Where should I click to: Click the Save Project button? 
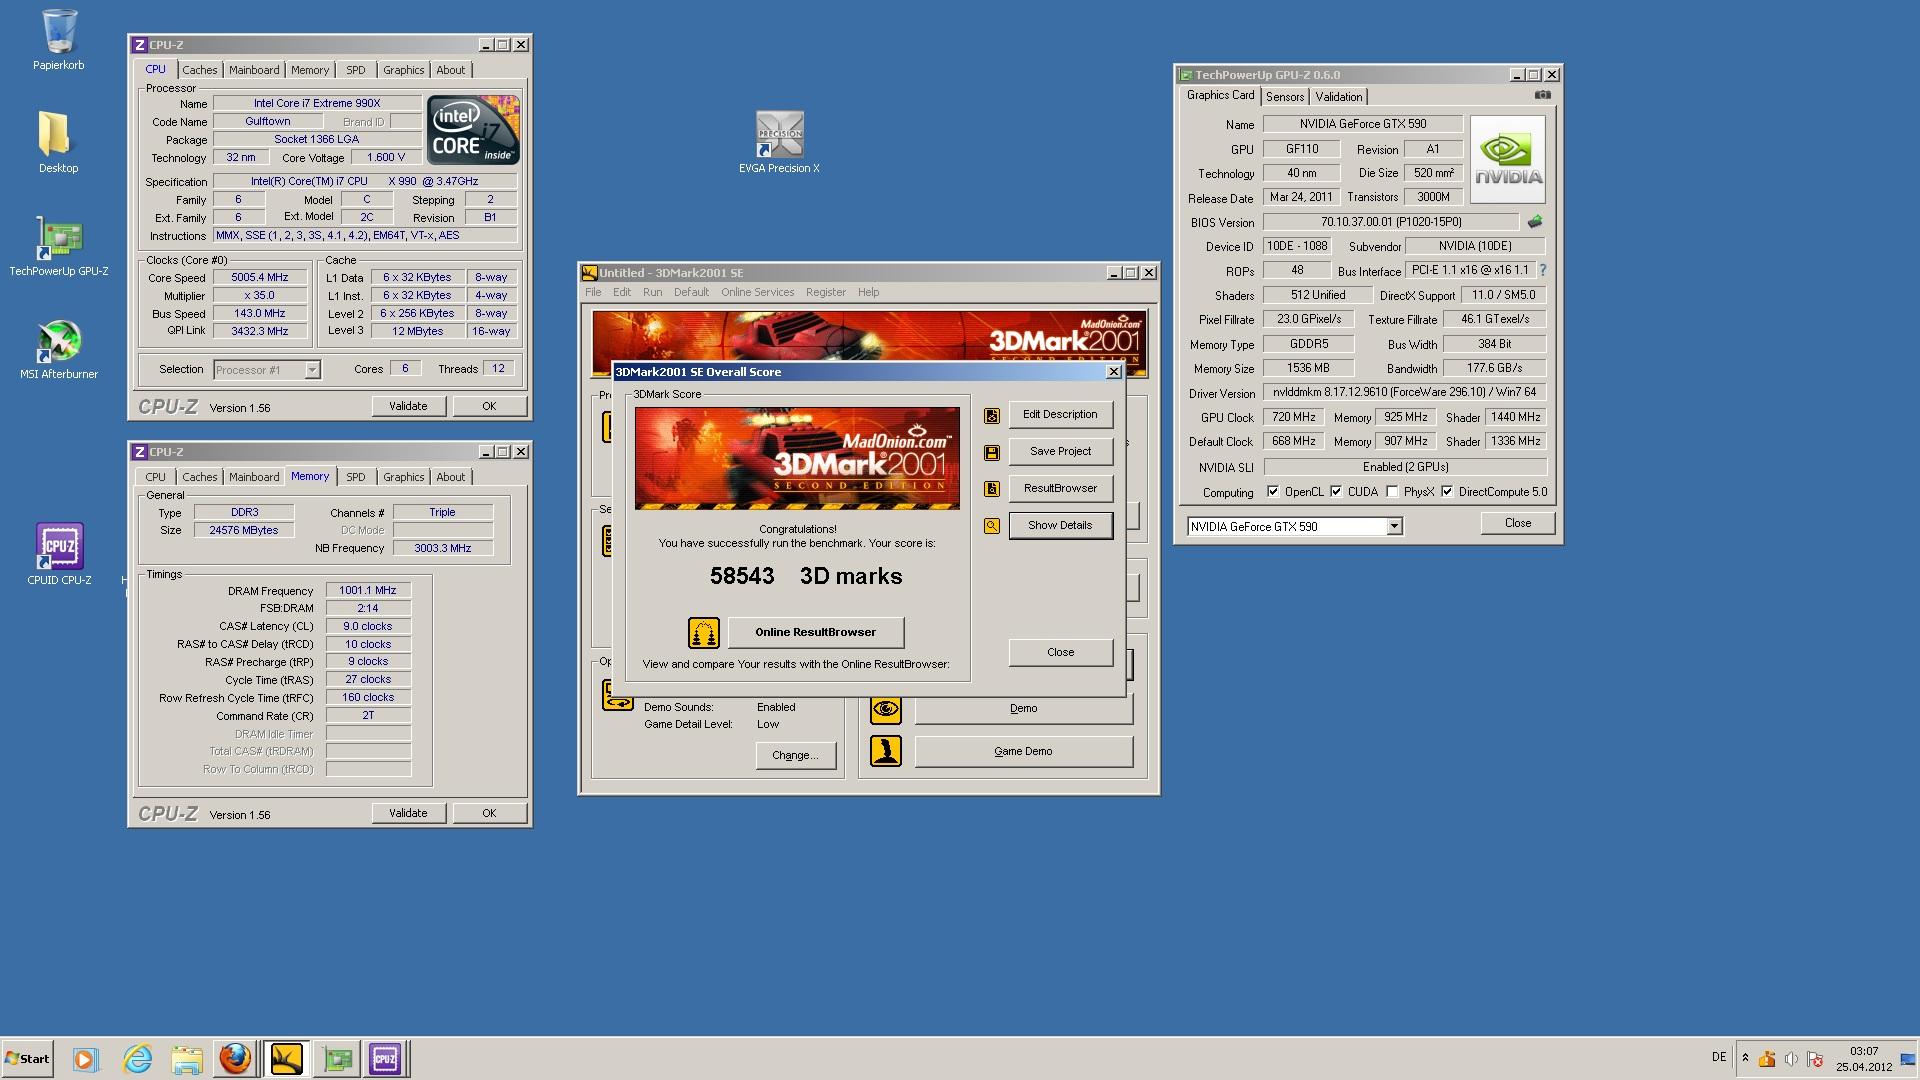(1060, 452)
